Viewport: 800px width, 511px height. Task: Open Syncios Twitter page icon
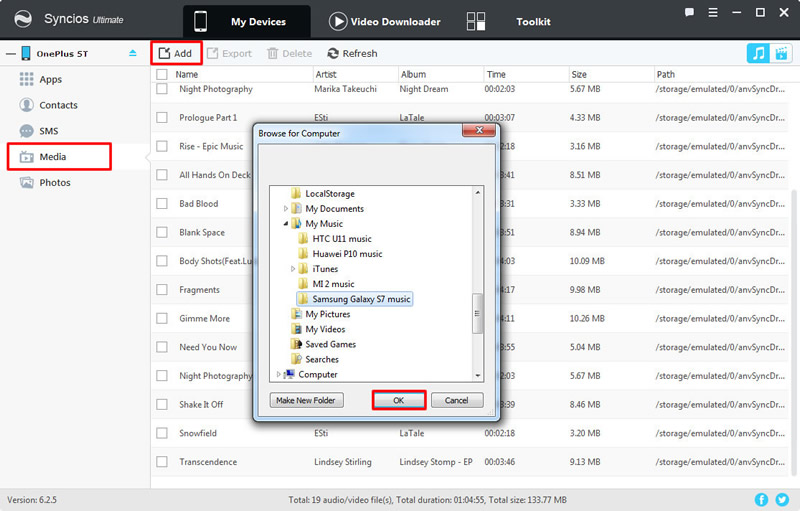tap(782, 500)
